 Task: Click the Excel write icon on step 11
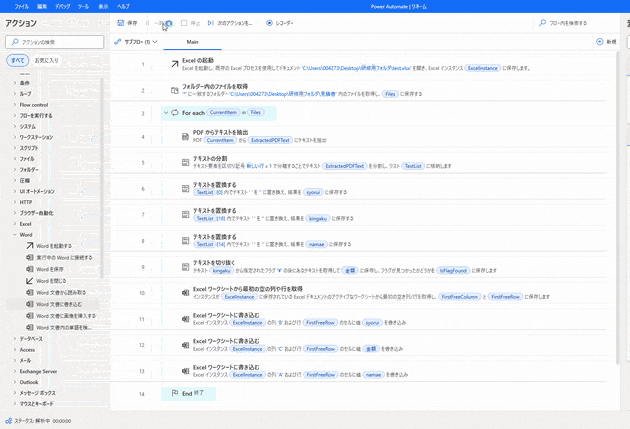(185, 319)
